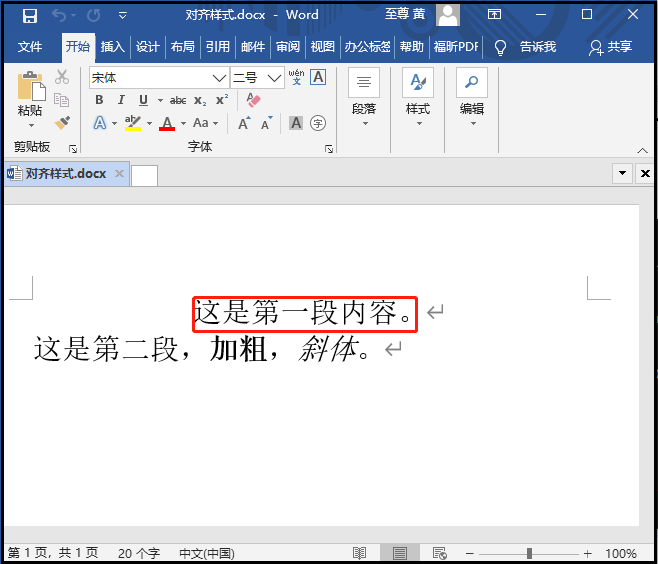Toggle Character Shading gray A
Image resolution: width=658 pixels, height=564 pixels.
(296, 123)
